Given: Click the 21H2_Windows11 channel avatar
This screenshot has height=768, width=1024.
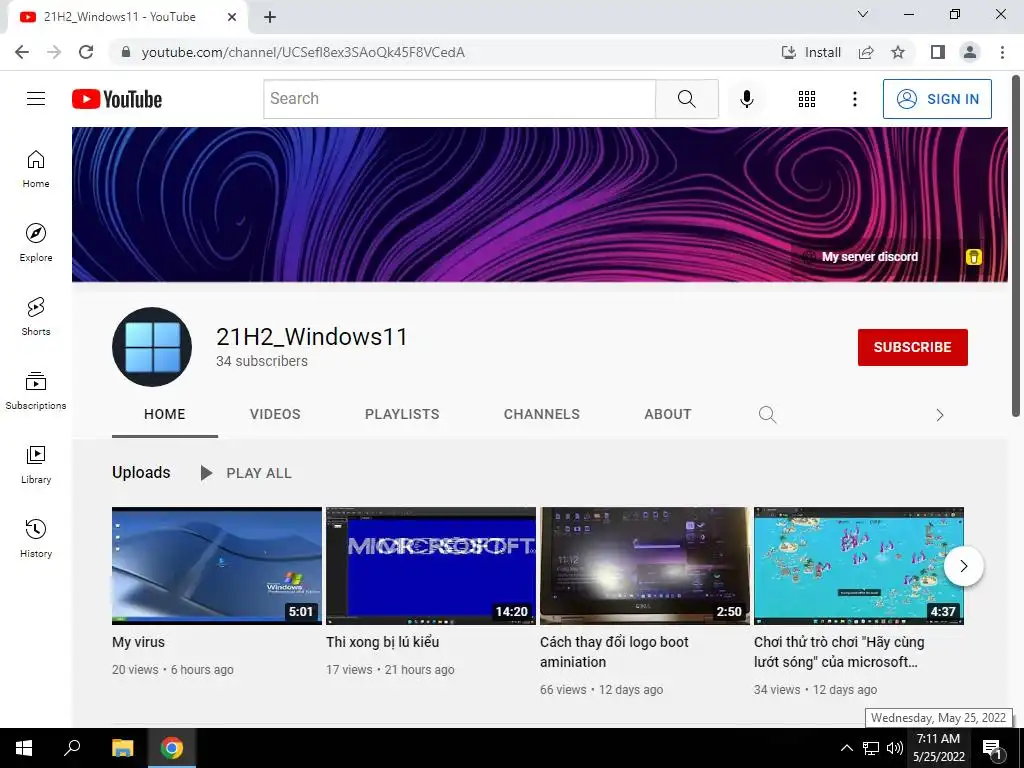Looking at the screenshot, I should (x=152, y=347).
